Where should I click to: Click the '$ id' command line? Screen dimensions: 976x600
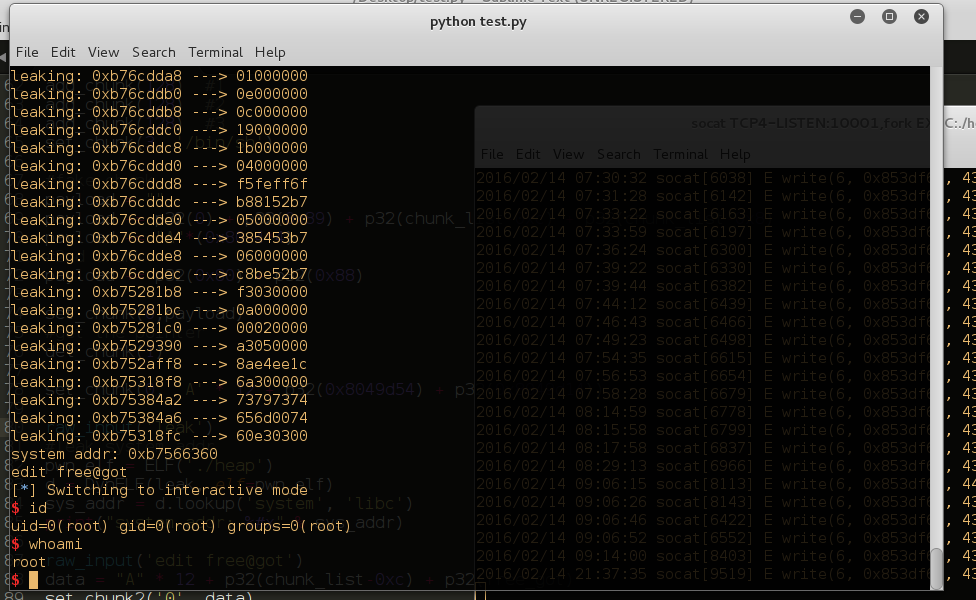click(x=29, y=509)
